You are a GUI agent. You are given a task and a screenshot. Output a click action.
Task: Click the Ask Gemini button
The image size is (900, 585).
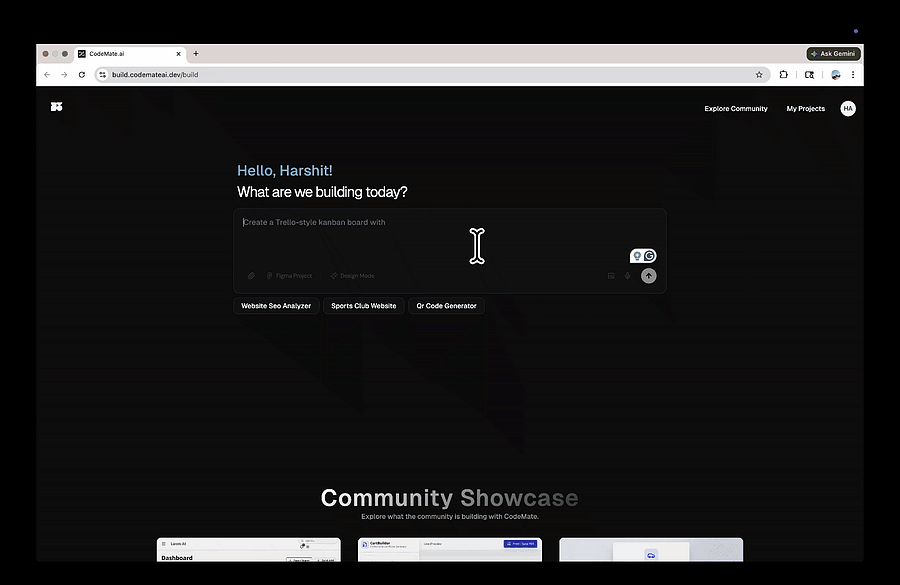click(833, 53)
